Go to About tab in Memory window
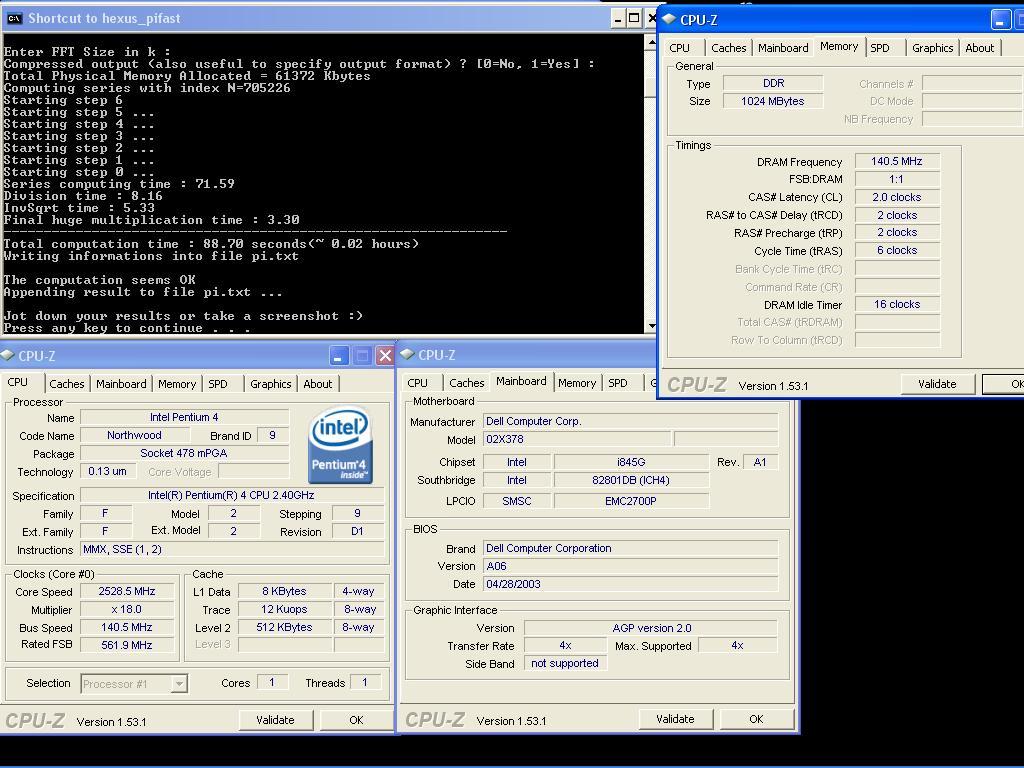Screen dimensions: 1024x768 tap(980, 48)
